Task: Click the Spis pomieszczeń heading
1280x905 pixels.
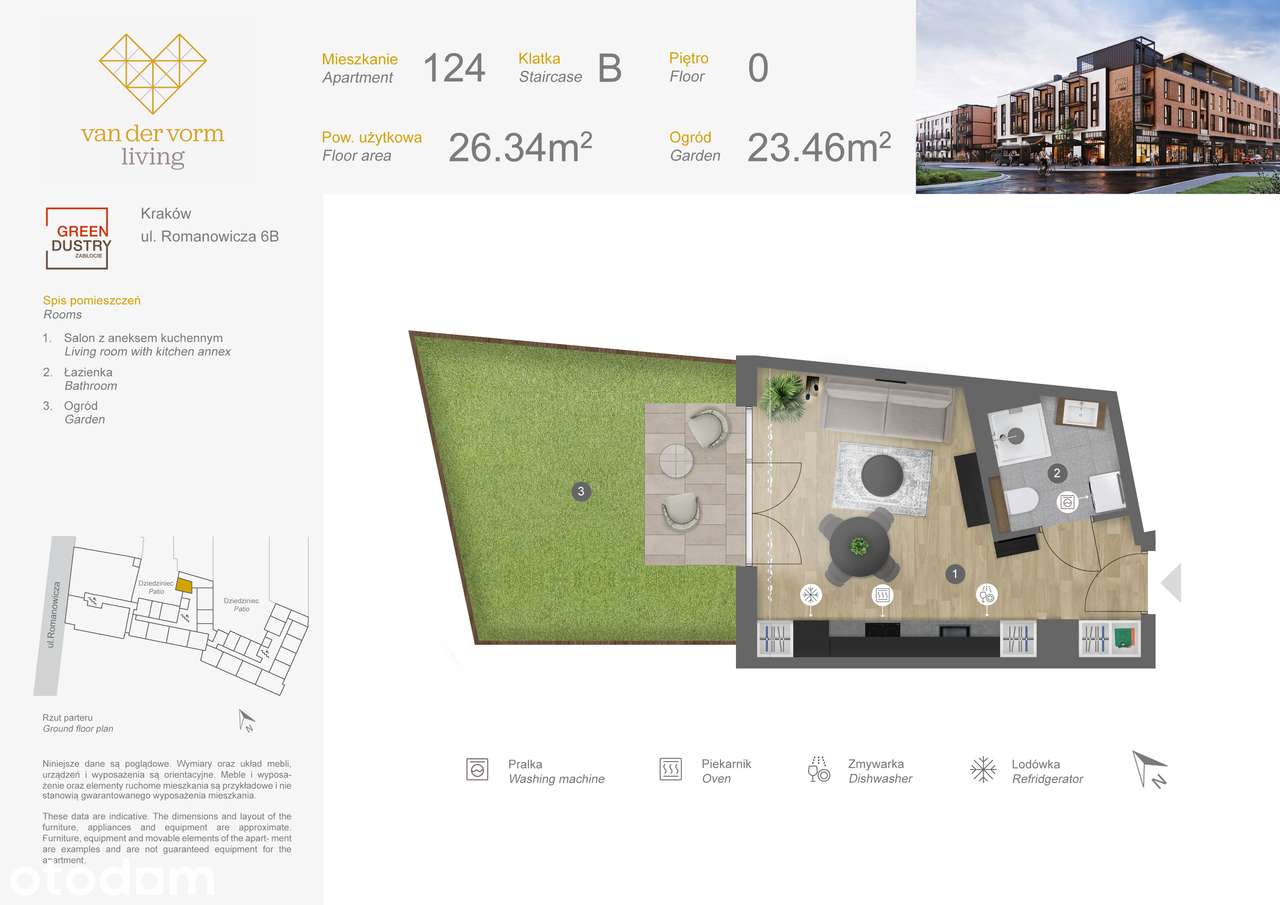Action: (92, 300)
